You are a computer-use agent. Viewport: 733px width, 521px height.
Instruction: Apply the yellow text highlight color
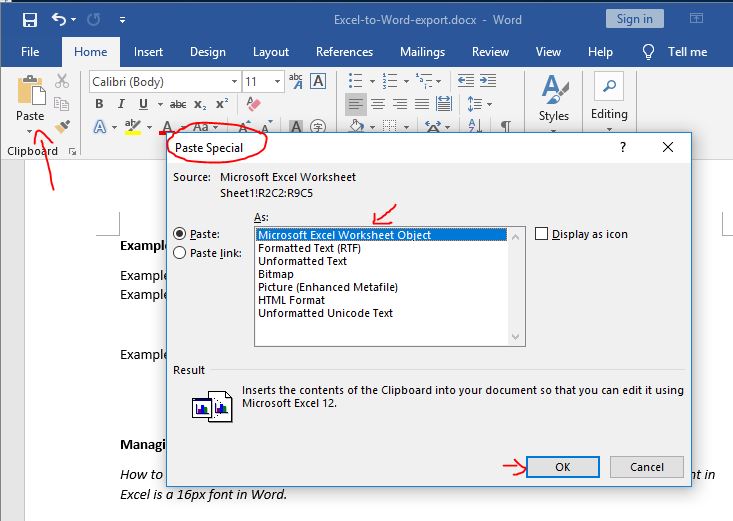(x=133, y=127)
